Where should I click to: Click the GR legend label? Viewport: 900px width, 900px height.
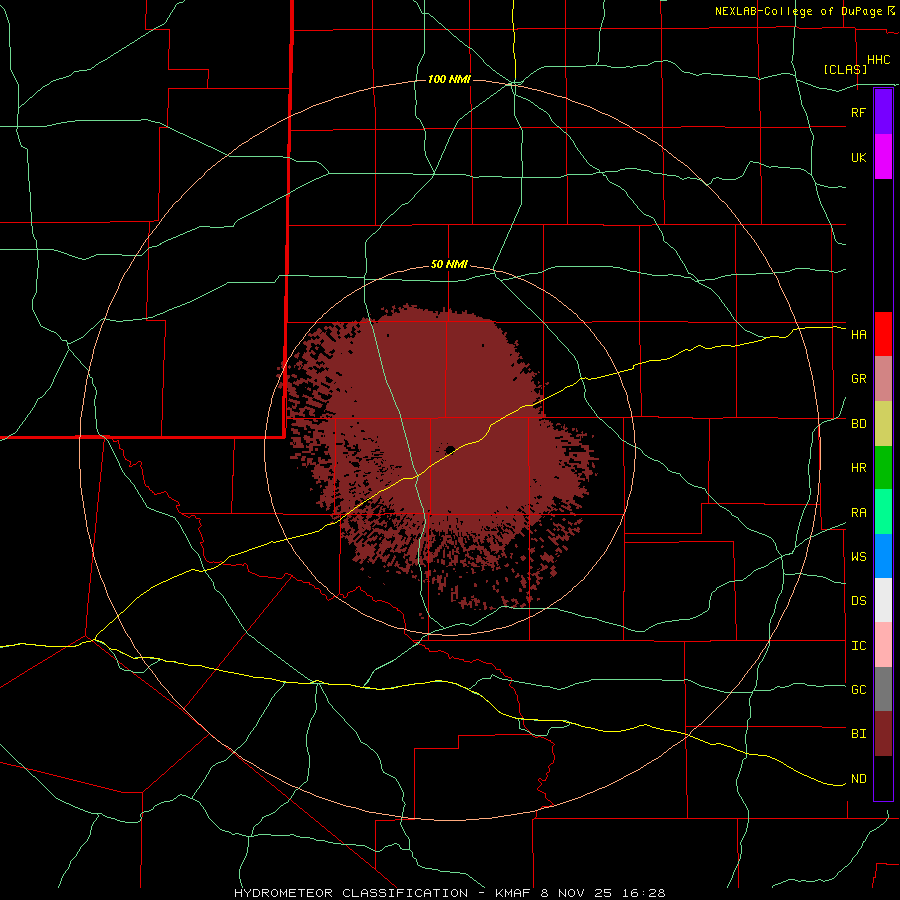point(858,379)
